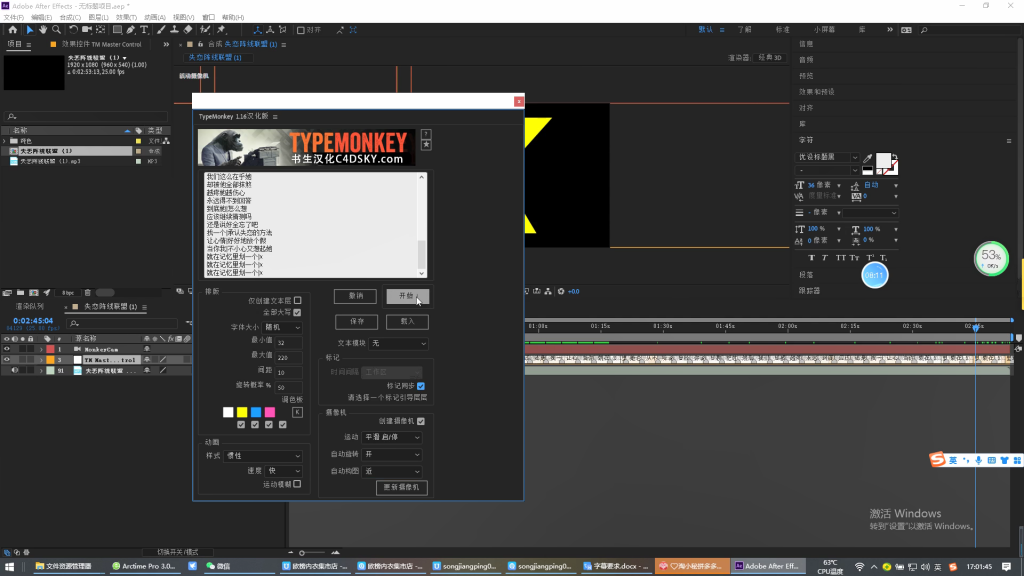This screenshot has height=576, width=1024.
Task: Open the 文件(F) menu
Action: (x=14, y=18)
